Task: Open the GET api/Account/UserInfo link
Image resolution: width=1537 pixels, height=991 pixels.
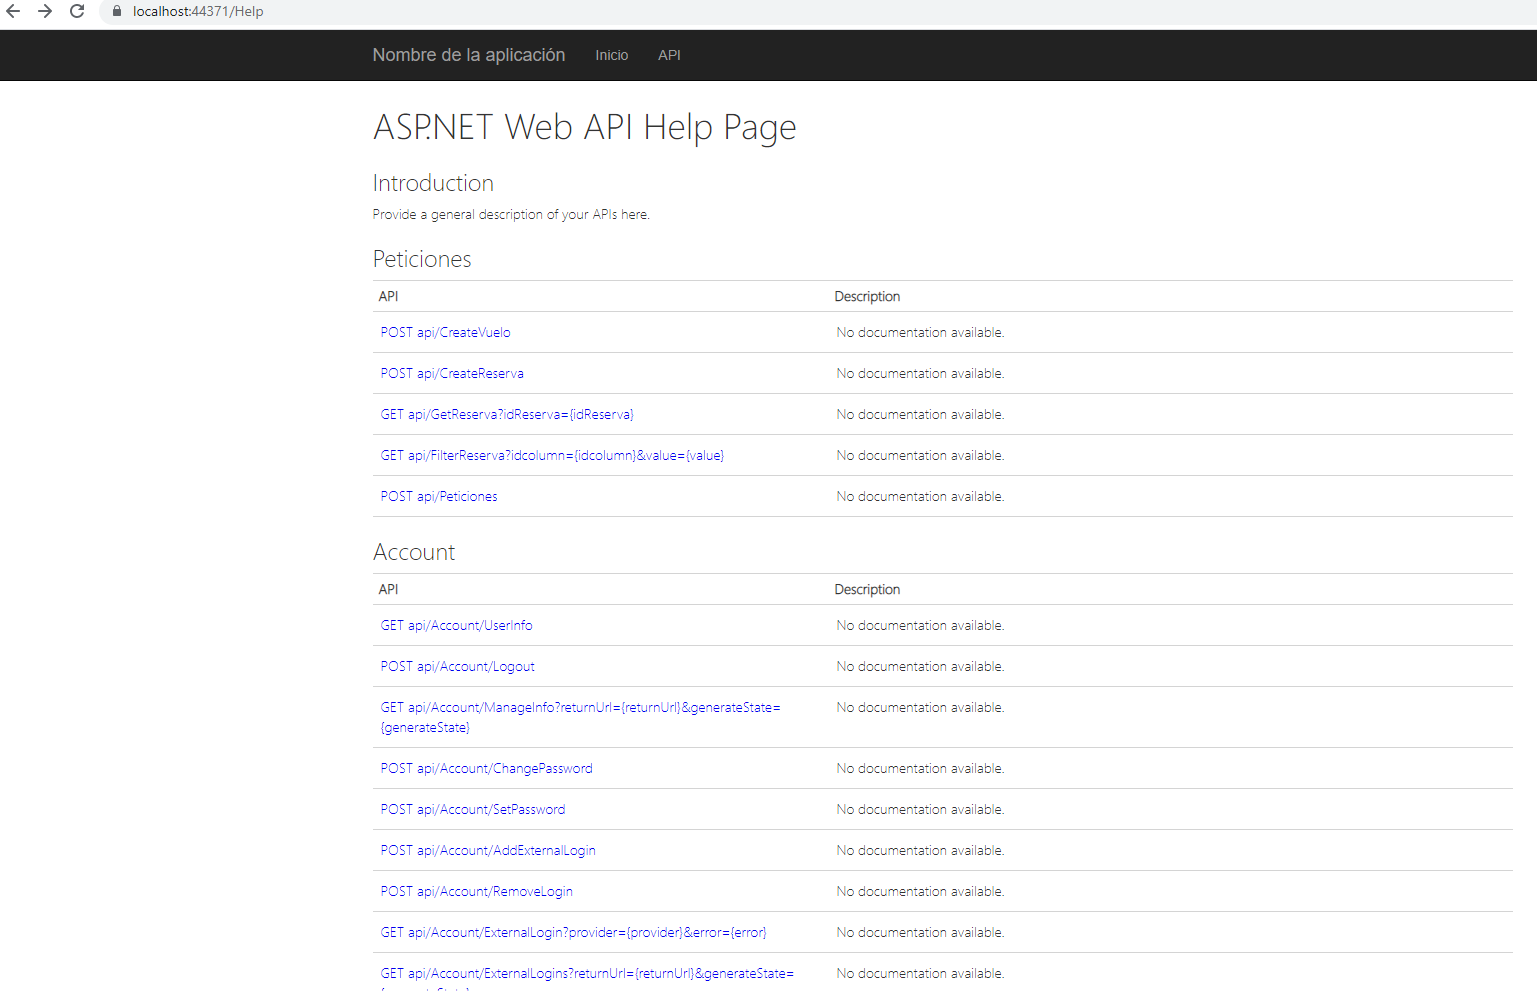Action: 456,625
